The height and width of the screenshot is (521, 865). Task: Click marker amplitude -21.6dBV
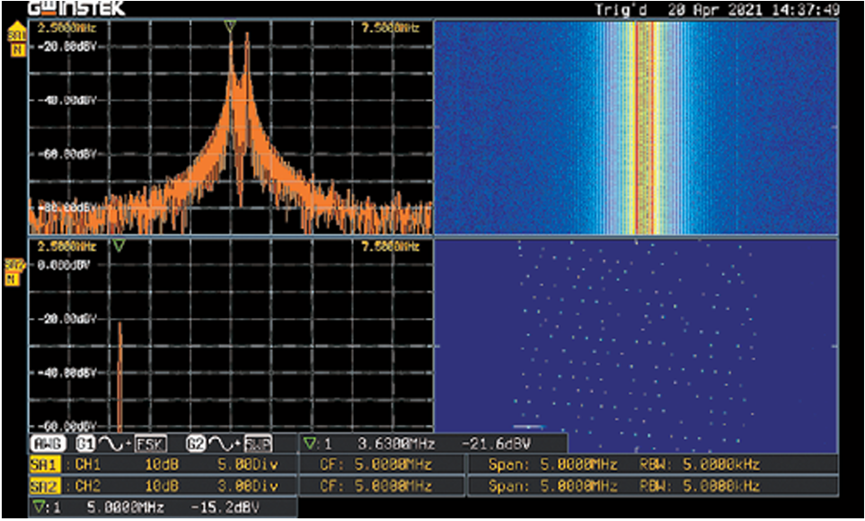pyautogui.click(x=495, y=444)
